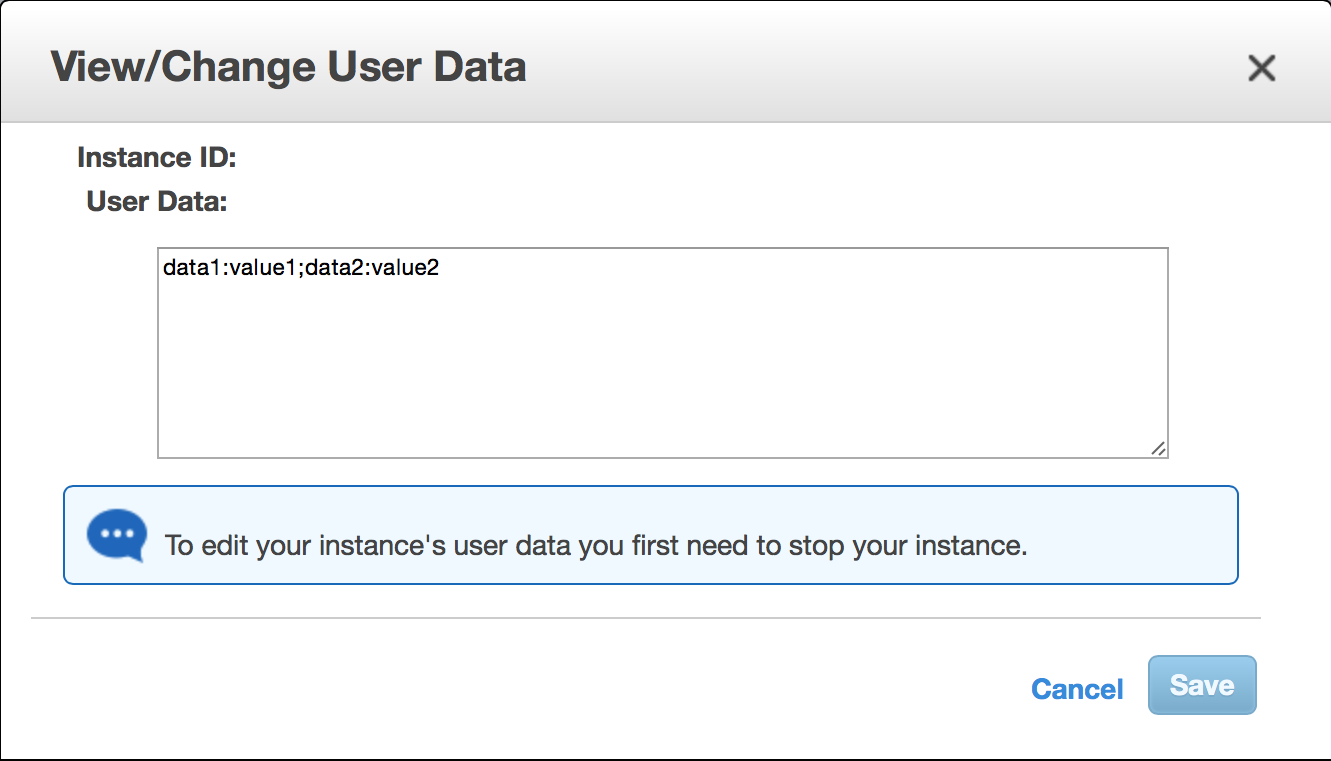Click the resize grip of the text box
Image resolution: width=1331 pixels, height=761 pixels.
click(x=1160, y=450)
